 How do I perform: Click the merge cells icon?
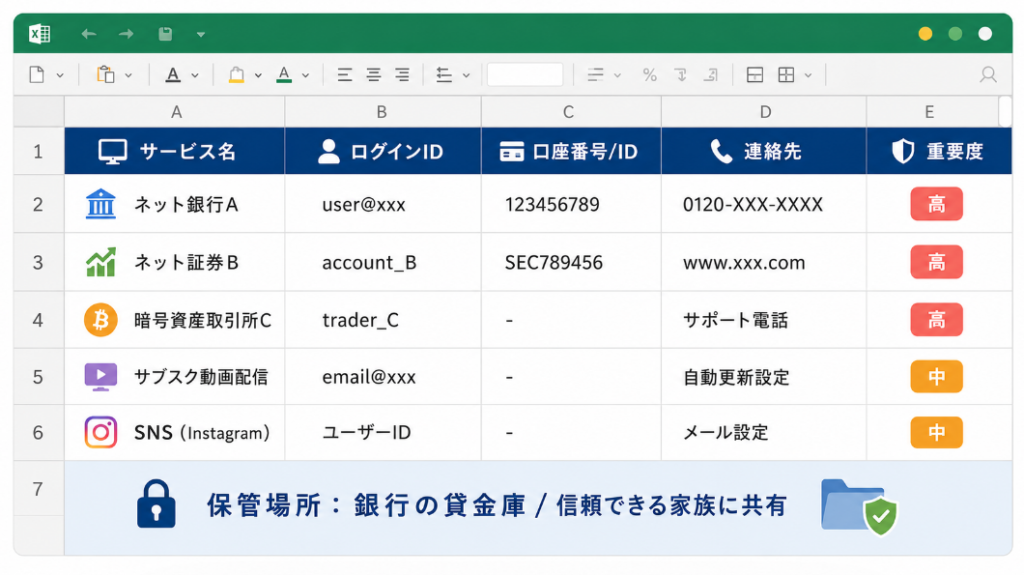[x=755, y=75]
